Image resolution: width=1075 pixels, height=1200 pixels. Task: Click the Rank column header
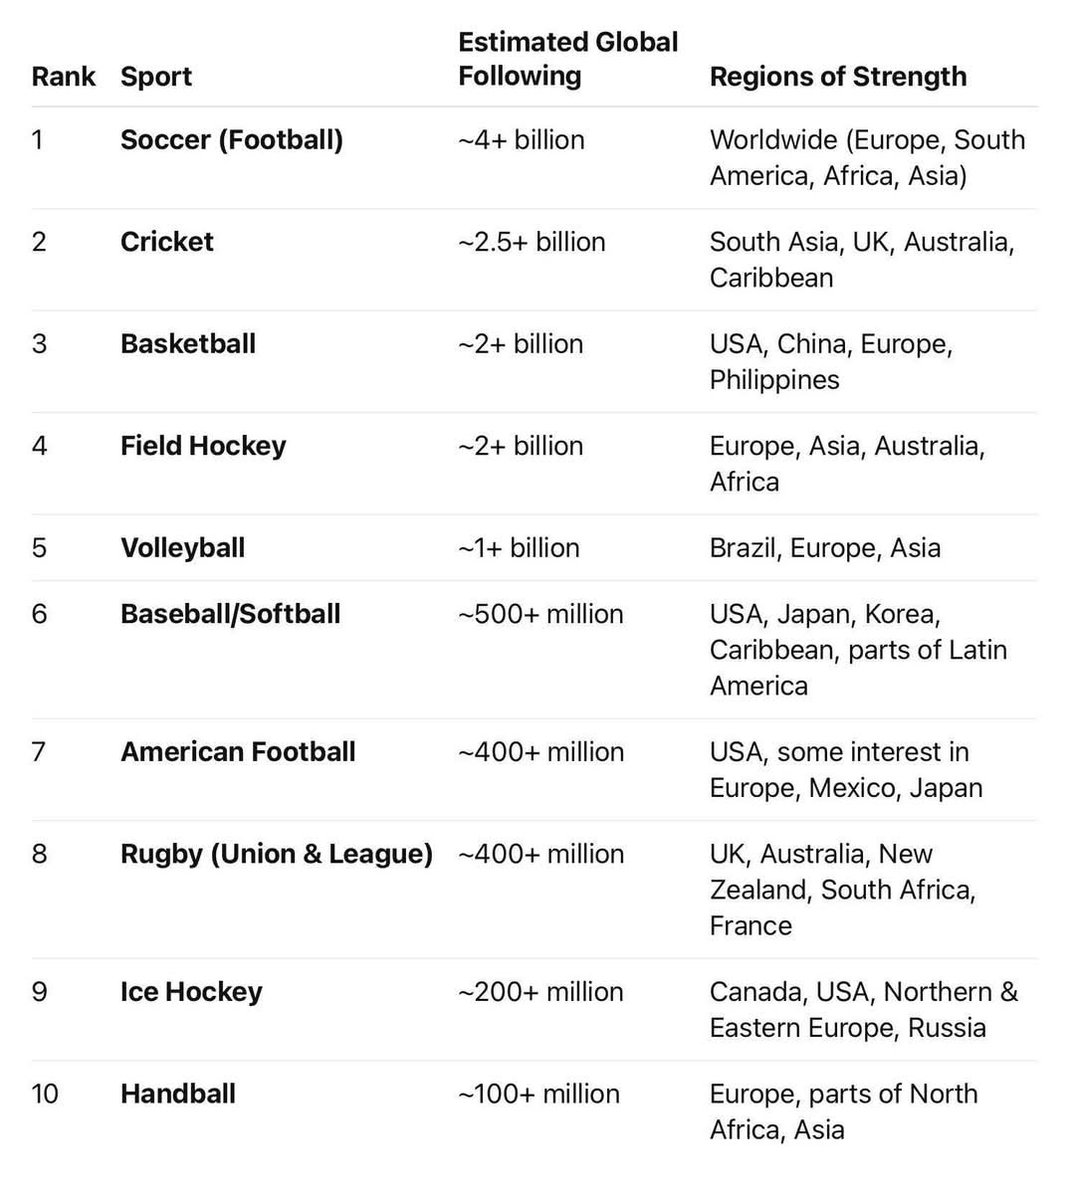(x=63, y=77)
